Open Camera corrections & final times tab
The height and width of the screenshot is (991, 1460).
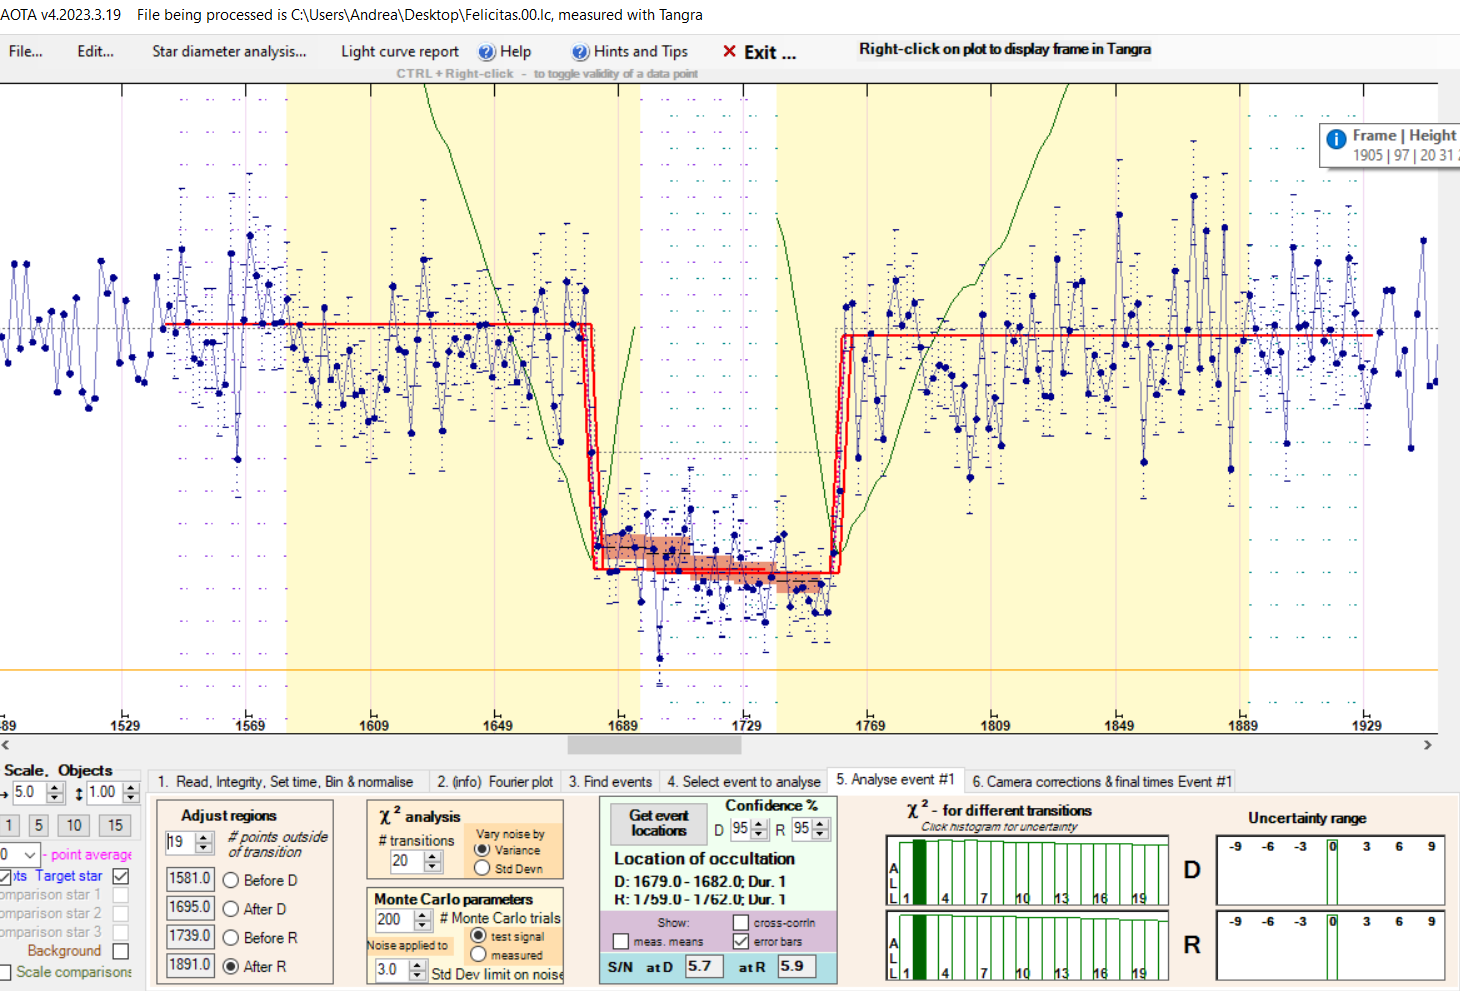[x=1102, y=782]
